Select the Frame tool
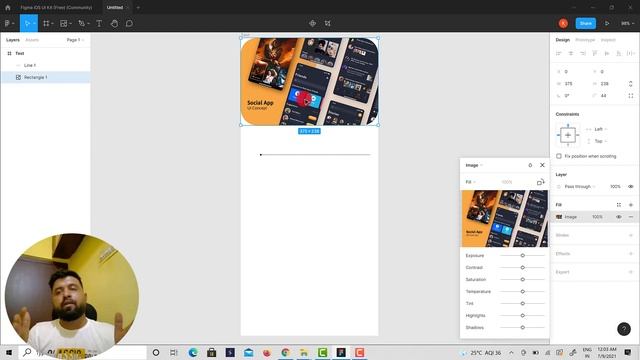Image resolution: width=640 pixels, height=360 pixels. coord(46,23)
